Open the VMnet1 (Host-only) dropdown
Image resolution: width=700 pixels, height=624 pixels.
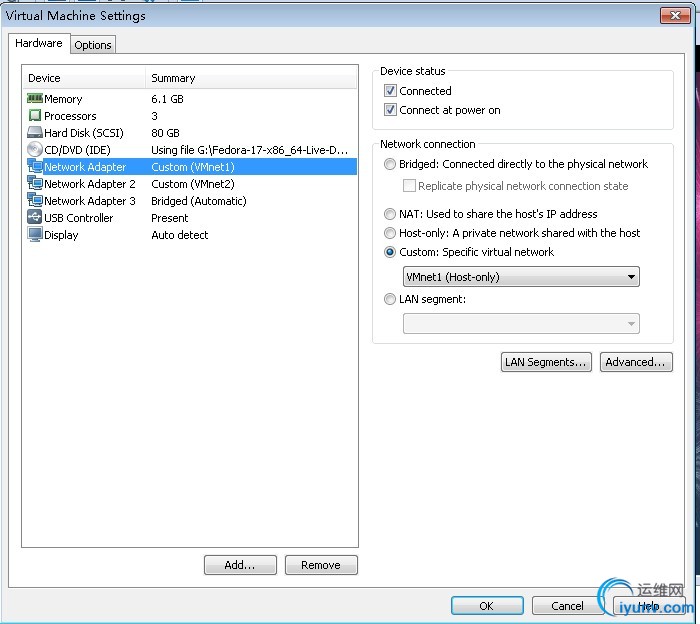point(521,277)
